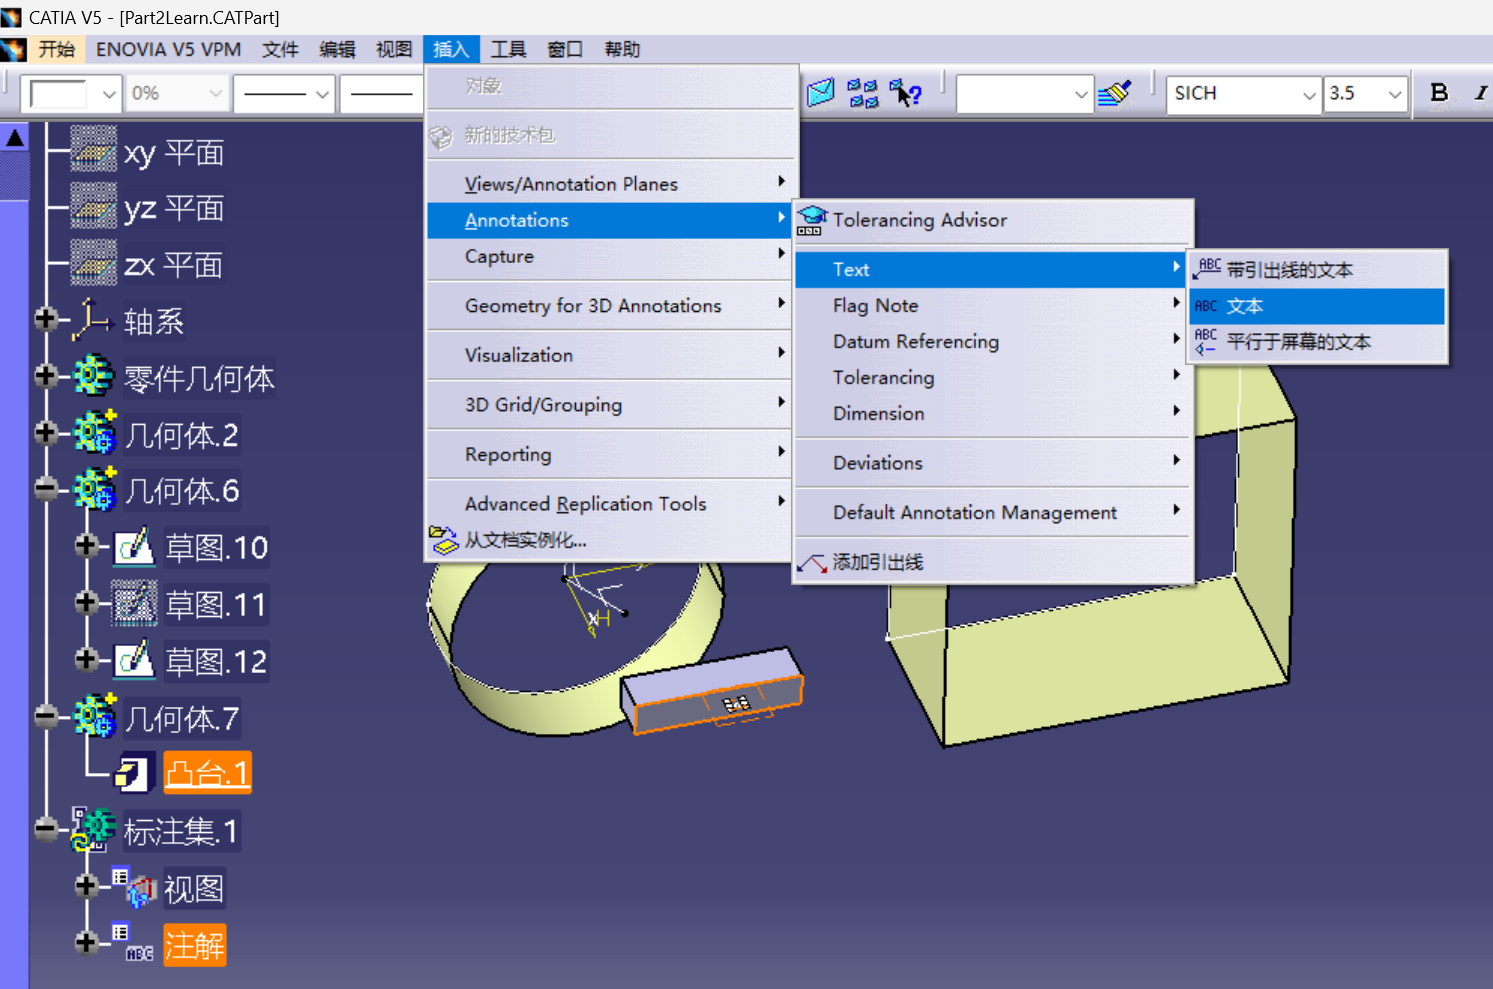Expand the 轴系 tree node
The height and width of the screenshot is (989, 1493).
tap(45, 319)
